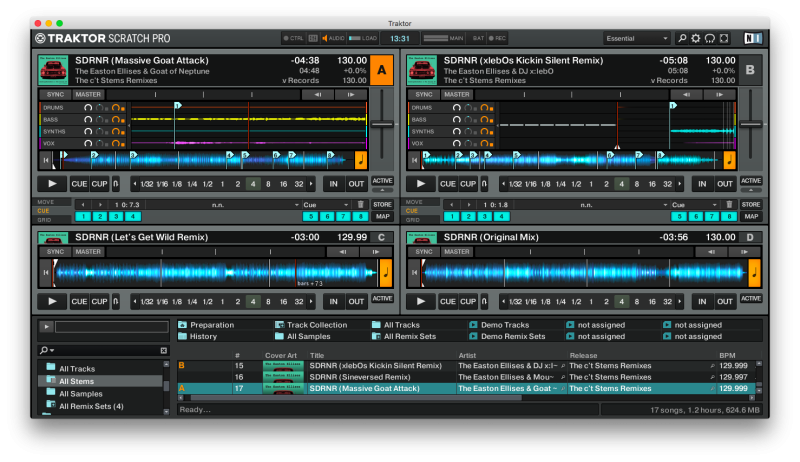Open the Track Collection favorite folder

[x=311, y=325]
